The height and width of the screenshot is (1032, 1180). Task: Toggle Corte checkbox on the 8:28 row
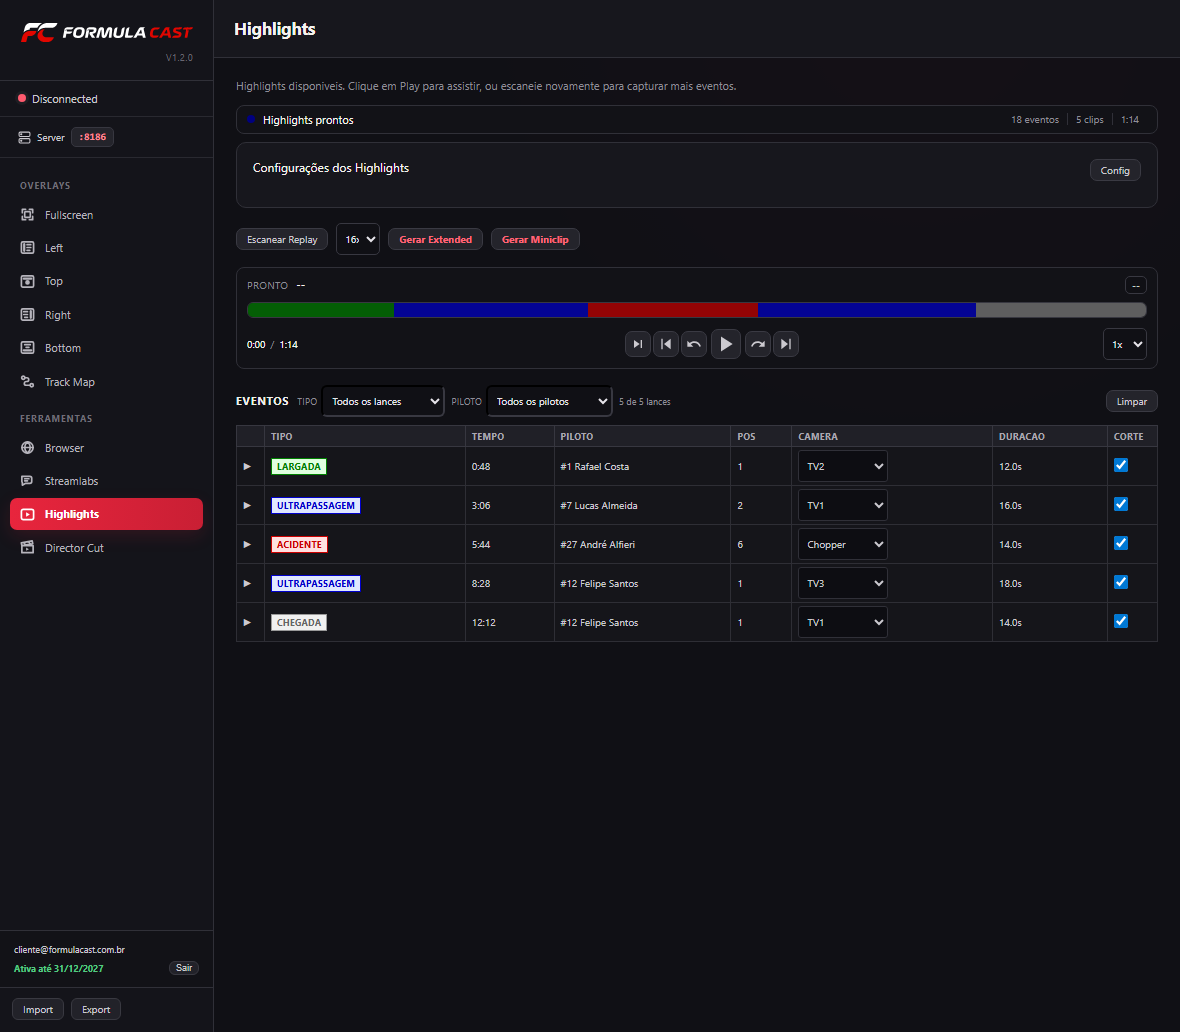tap(1121, 583)
